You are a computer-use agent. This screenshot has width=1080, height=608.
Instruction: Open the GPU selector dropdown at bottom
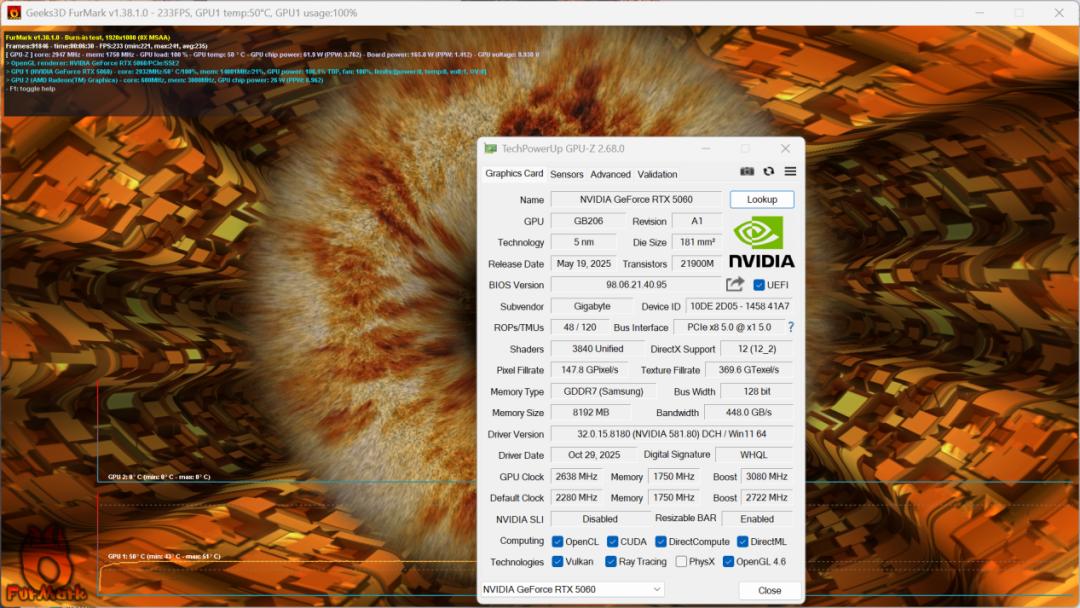coord(572,589)
